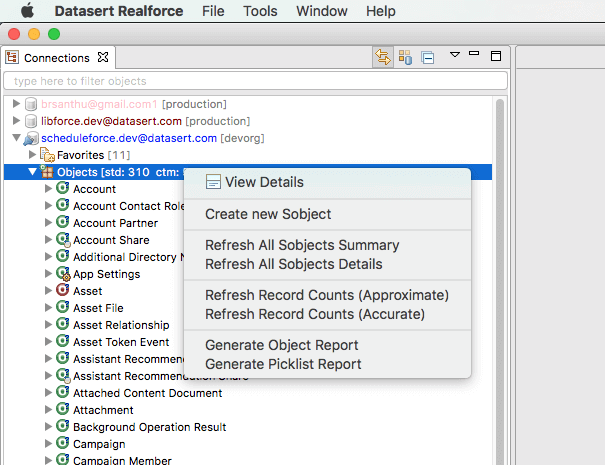Image resolution: width=605 pixels, height=465 pixels.
Task: Click the Asset Relationship object icon
Action: coord(63,324)
